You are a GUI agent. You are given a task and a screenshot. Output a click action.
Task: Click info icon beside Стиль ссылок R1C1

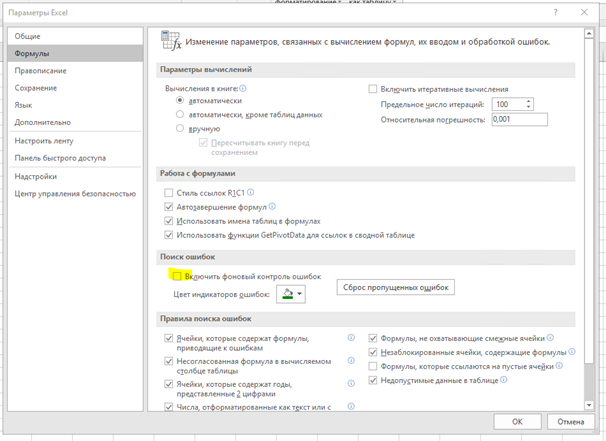coord(250,192)
